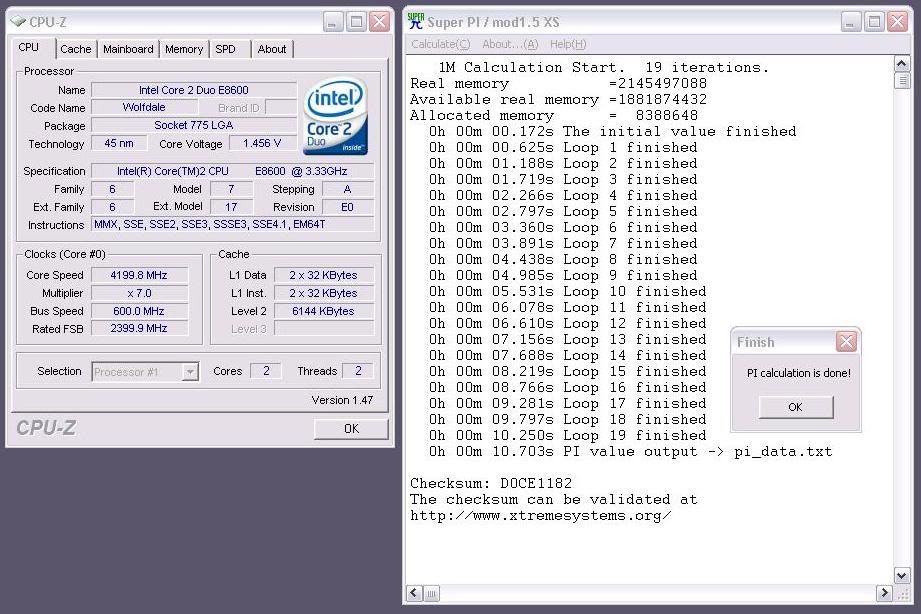This screenshot has height=614, width=921.
Task: Click the Stepping value A
Action: coord(347,189)
